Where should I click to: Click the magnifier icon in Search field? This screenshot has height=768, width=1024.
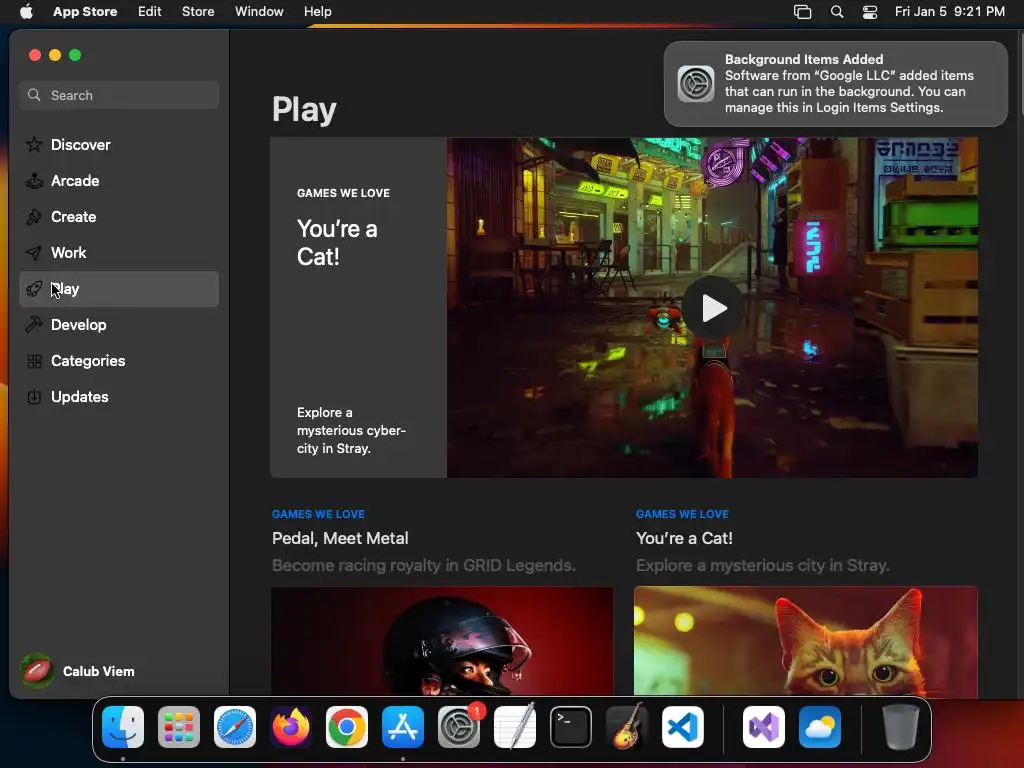(x=34, y=95)
